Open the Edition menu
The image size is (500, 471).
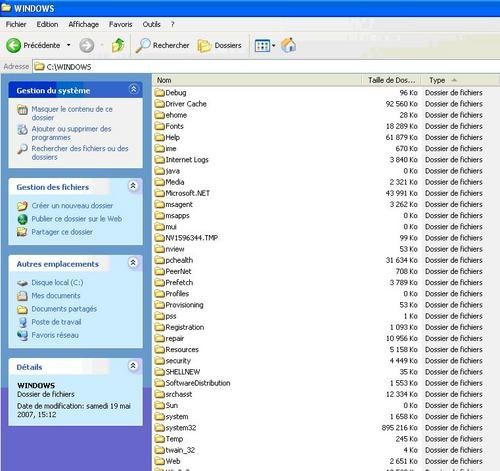tap(47, 24)
